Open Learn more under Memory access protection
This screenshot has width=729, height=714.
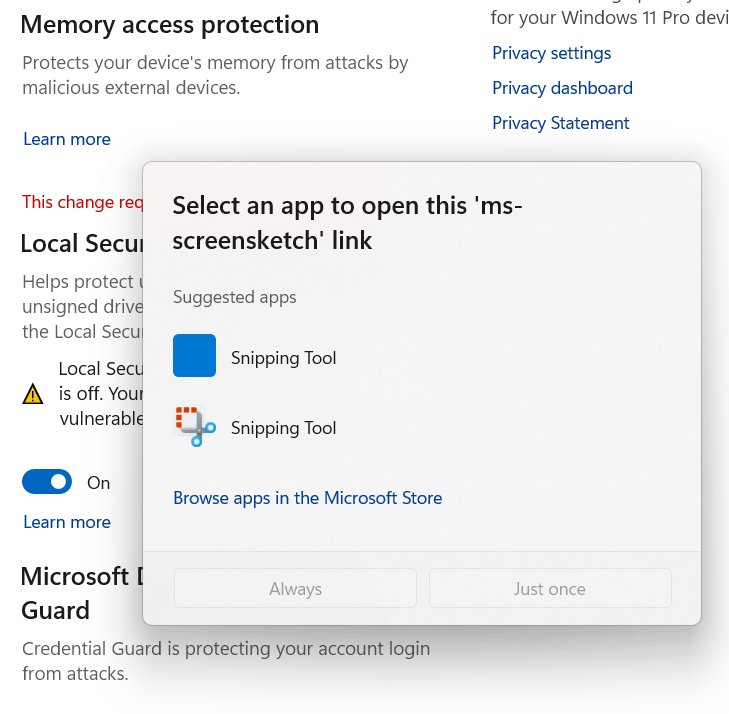click(x=67, y=139)
